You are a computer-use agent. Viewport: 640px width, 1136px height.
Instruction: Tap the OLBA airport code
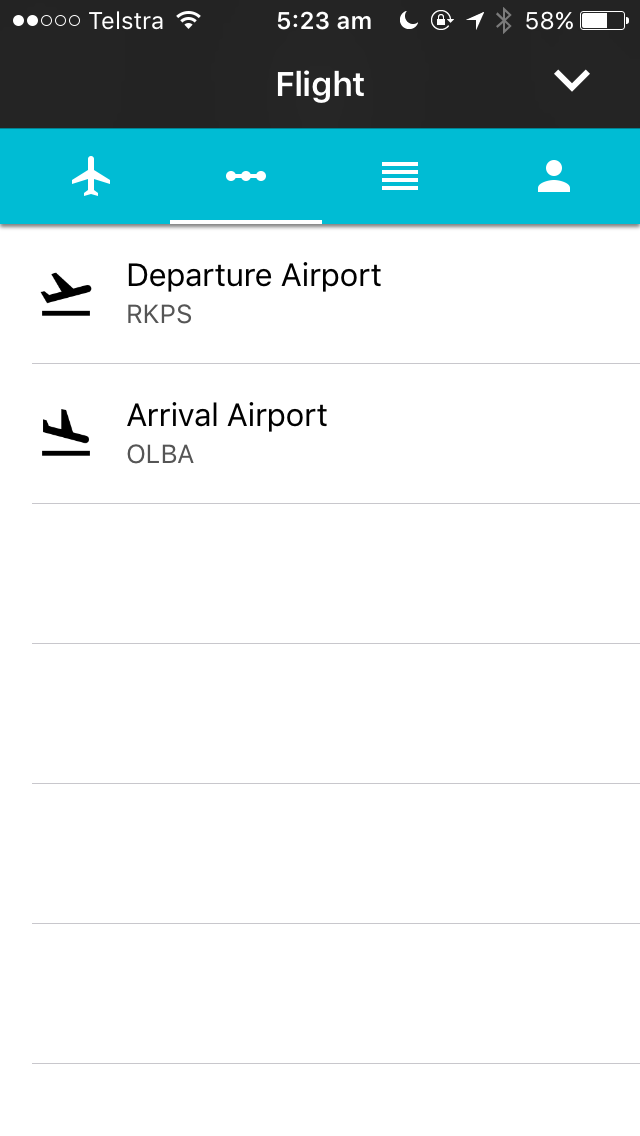160,455
